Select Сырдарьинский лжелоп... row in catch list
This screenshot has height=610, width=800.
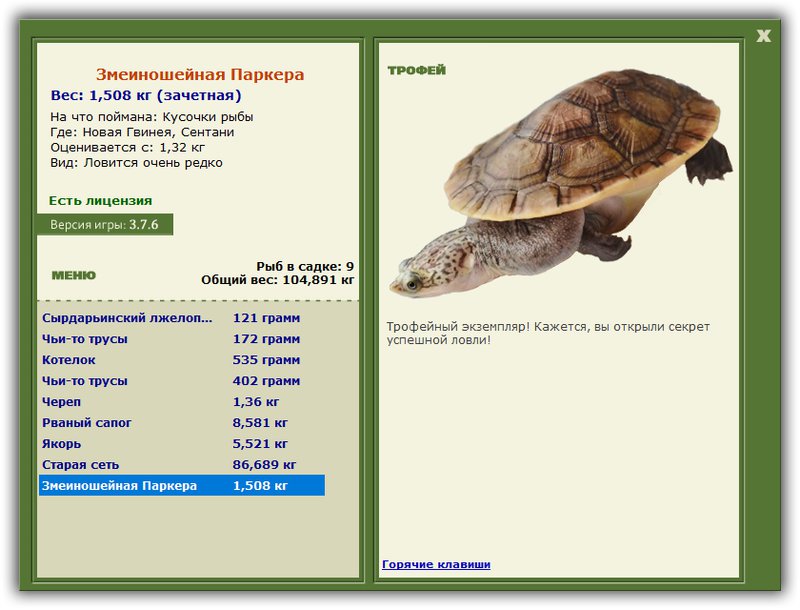pos(182,318)
